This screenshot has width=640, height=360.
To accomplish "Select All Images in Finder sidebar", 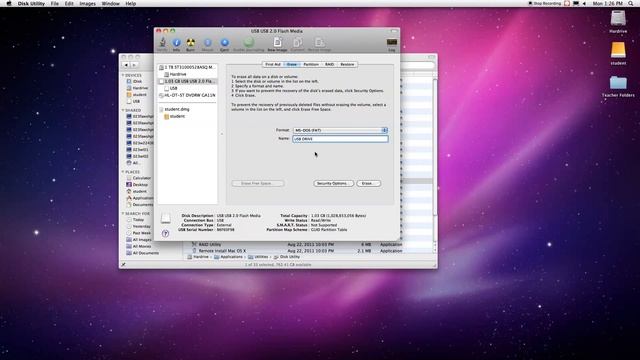I will click(x=138, y=240).
